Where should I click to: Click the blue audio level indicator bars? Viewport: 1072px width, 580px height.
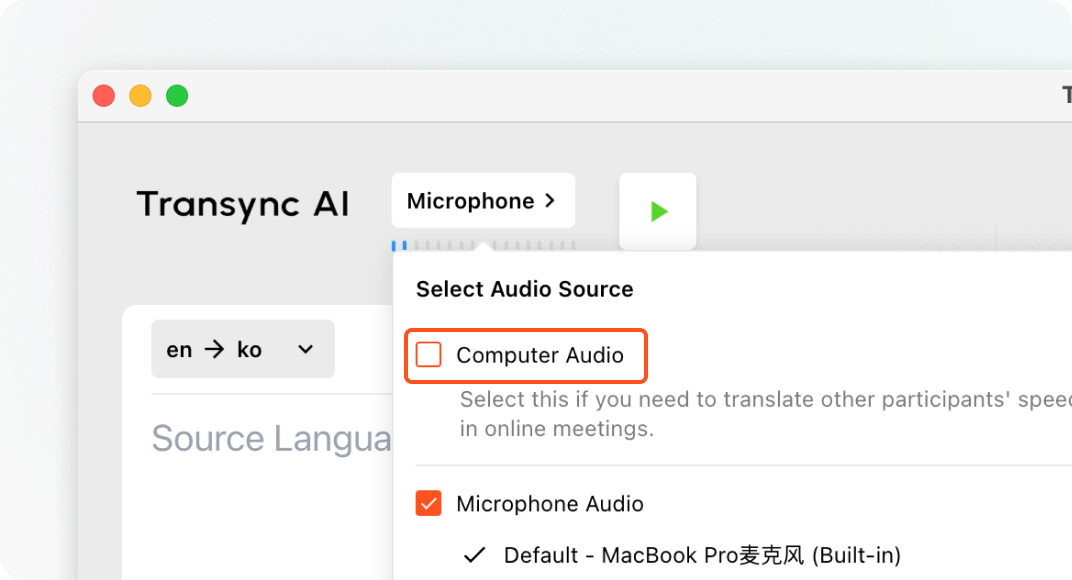click(400, 246)
